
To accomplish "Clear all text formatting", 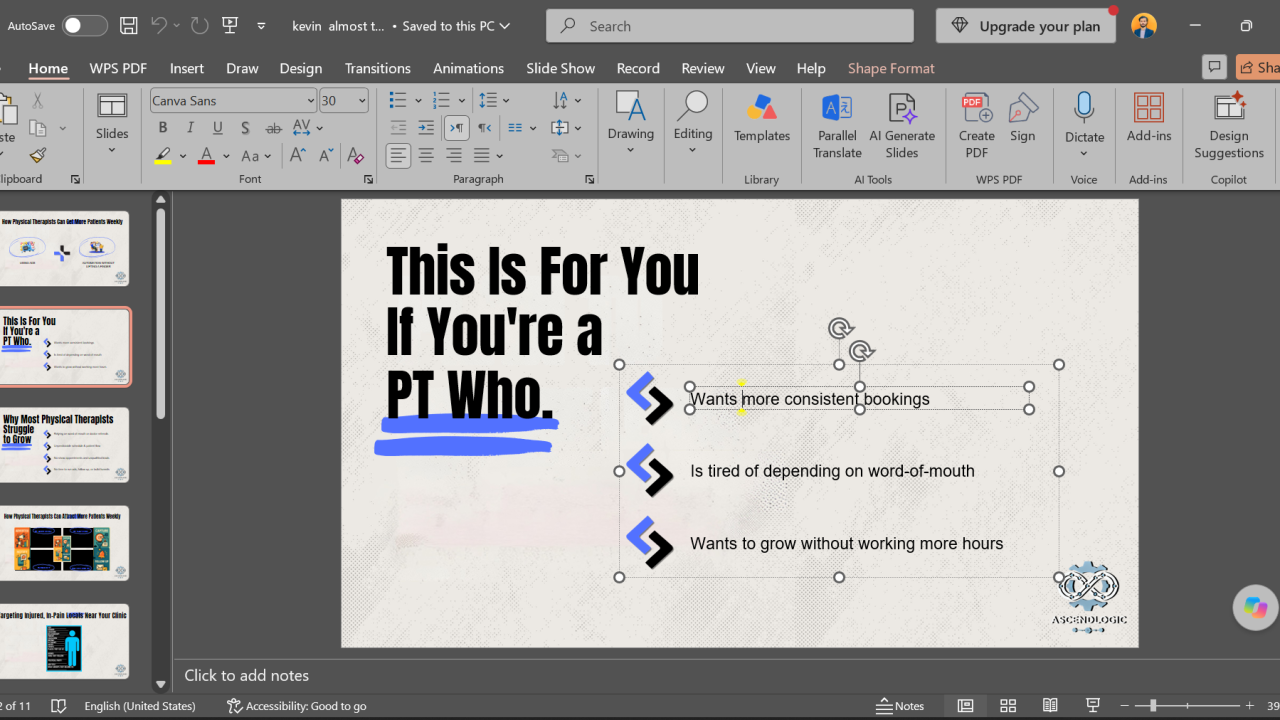I will pos(355,155).
